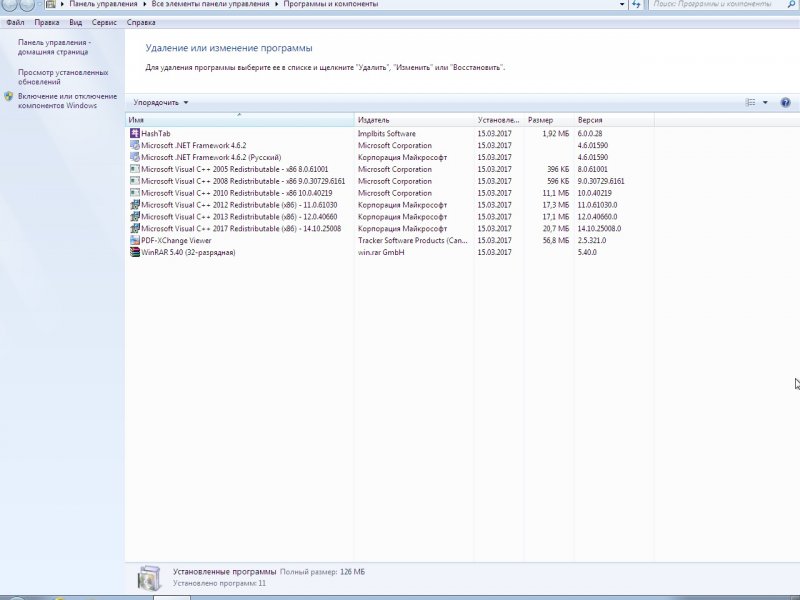Select HashTab row name text
This screenshot has height=600, width=800.
tap(156, 134)
